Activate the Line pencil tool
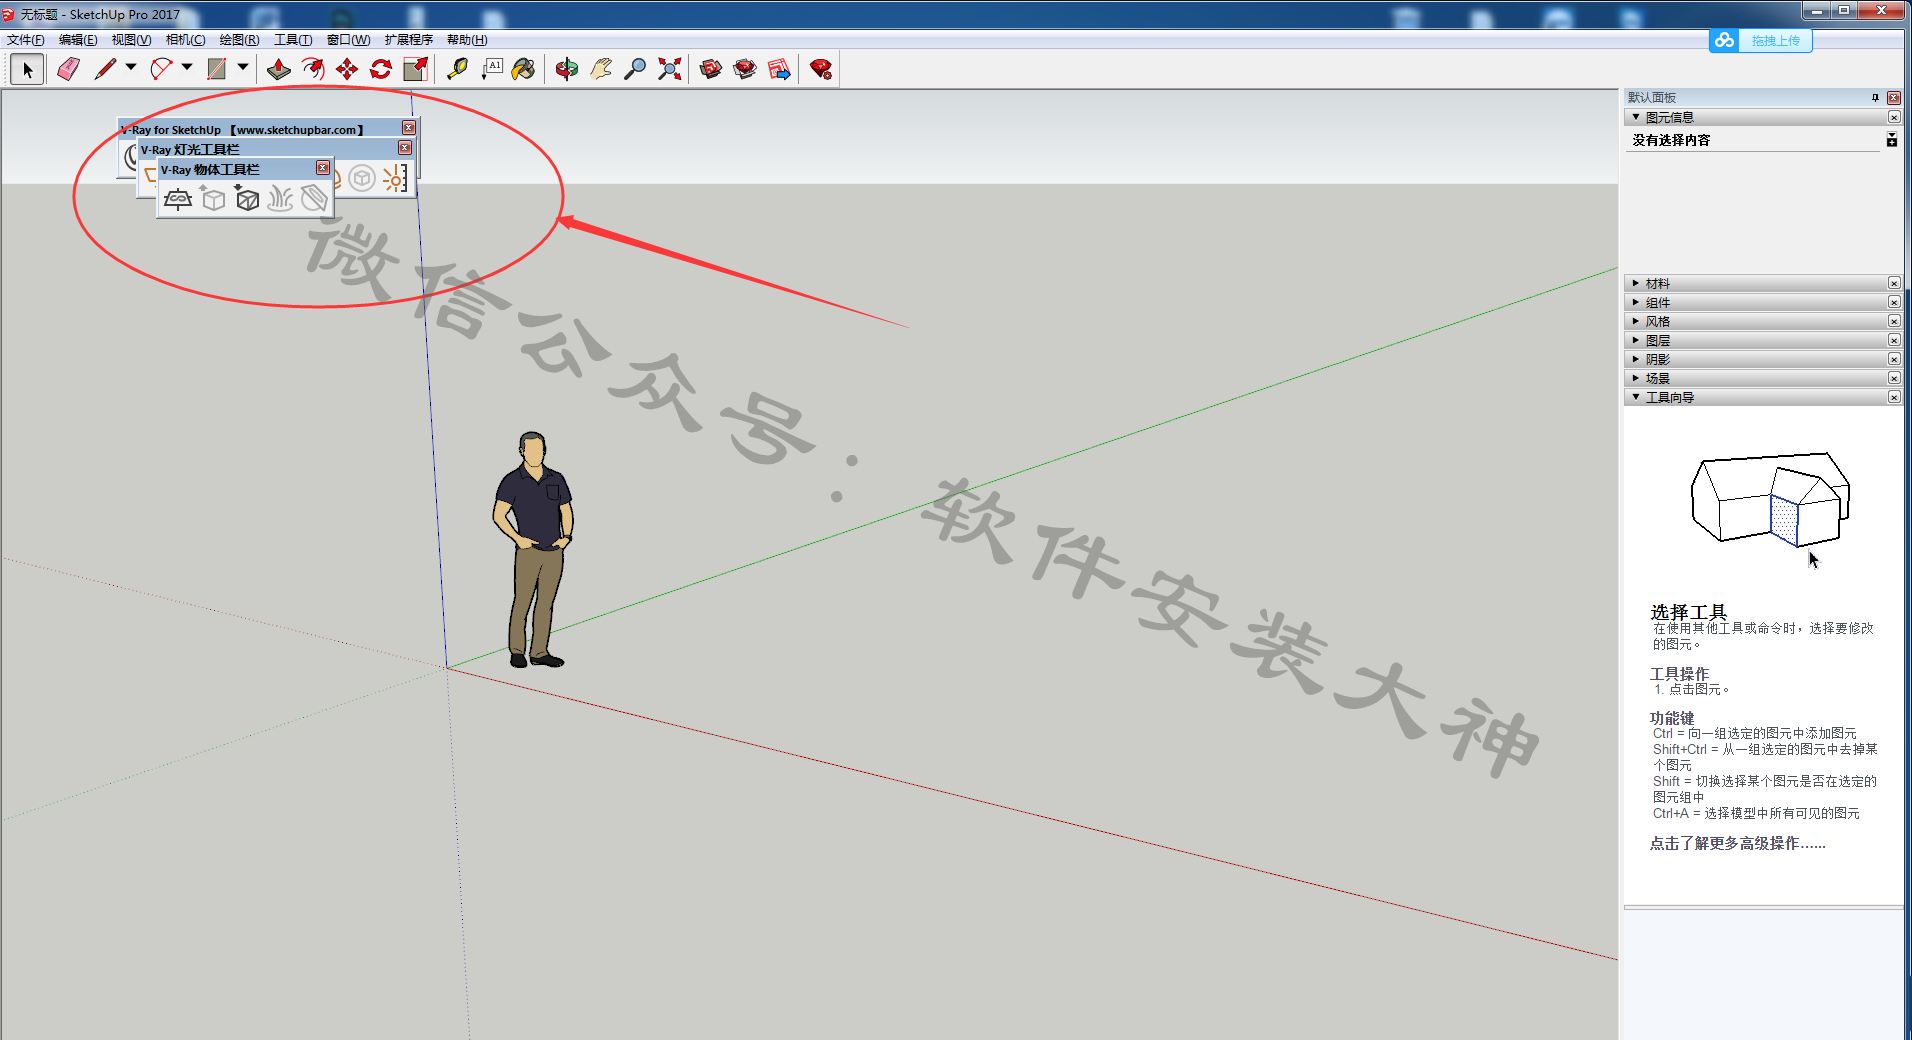This screenshot has height=1040, width=1912. click(x=105, y=69)
